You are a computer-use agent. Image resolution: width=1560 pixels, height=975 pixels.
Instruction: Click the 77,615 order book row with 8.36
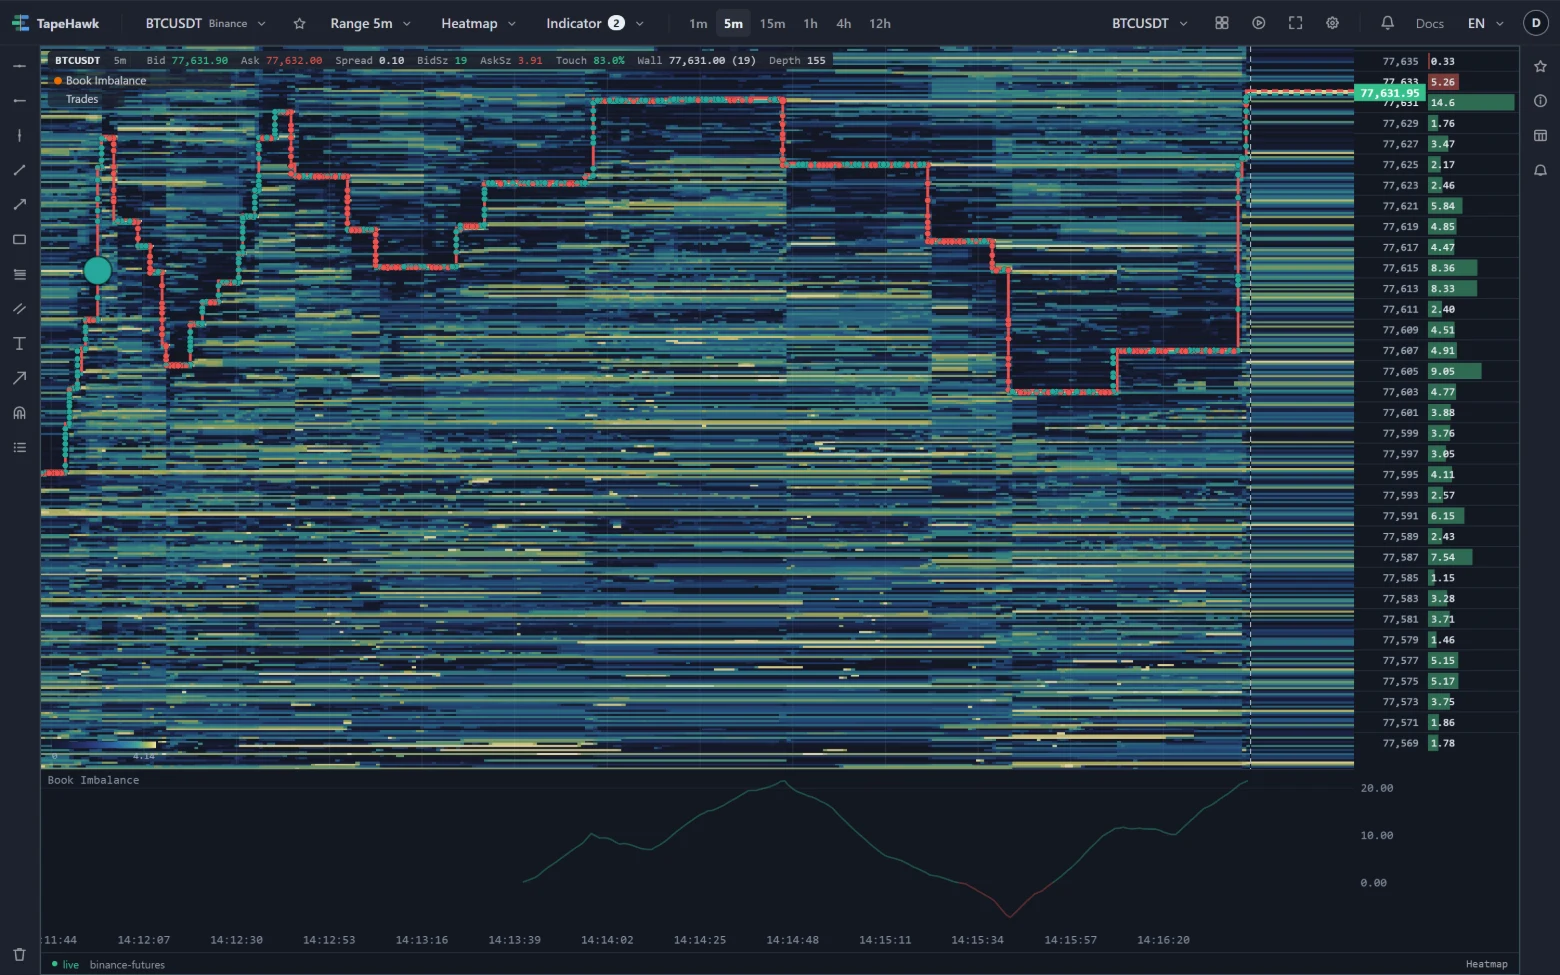pos(1436,268)
